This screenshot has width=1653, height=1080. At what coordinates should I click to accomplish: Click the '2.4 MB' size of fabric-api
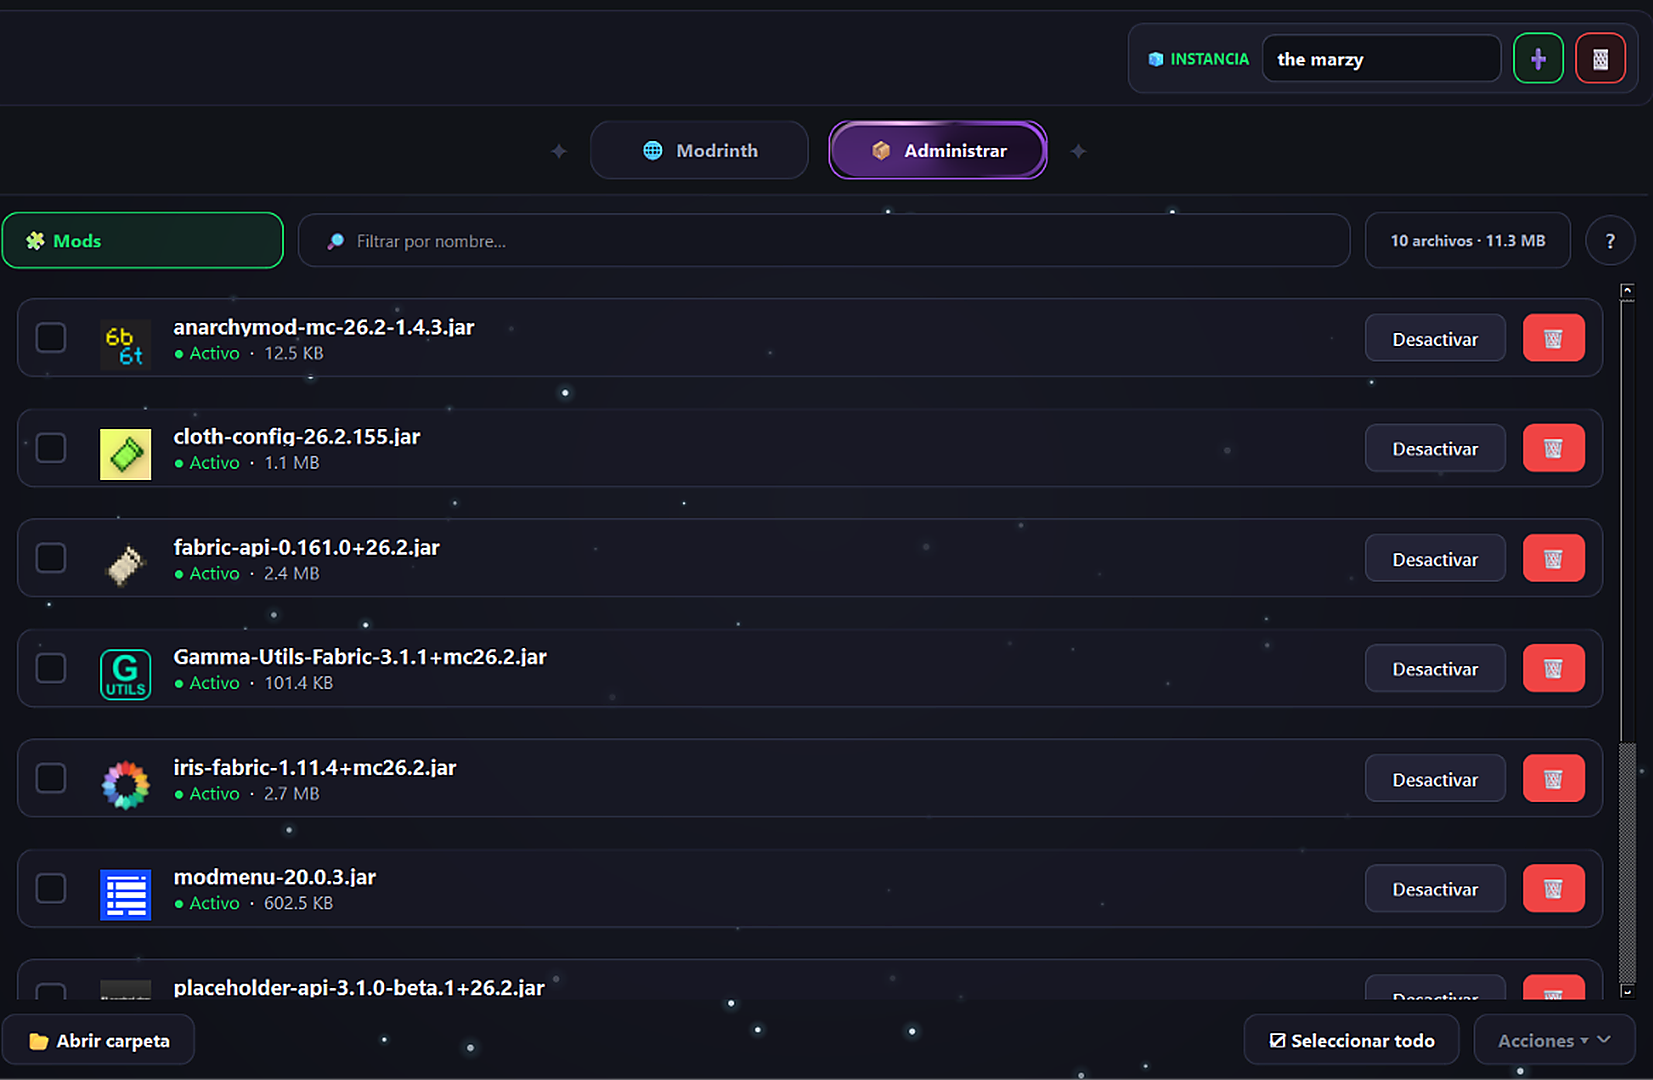(292, 573)
